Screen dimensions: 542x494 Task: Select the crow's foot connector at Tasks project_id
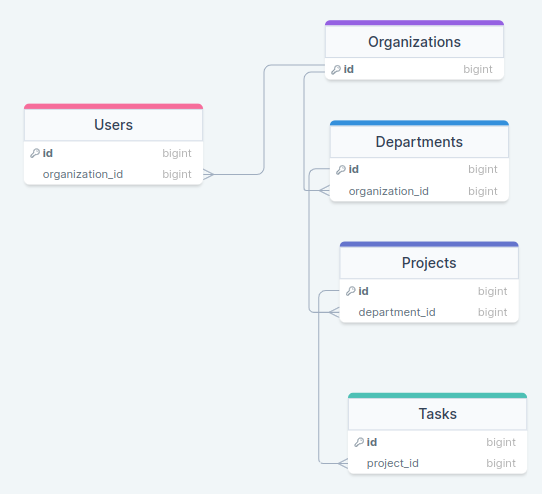coord(343,463)
